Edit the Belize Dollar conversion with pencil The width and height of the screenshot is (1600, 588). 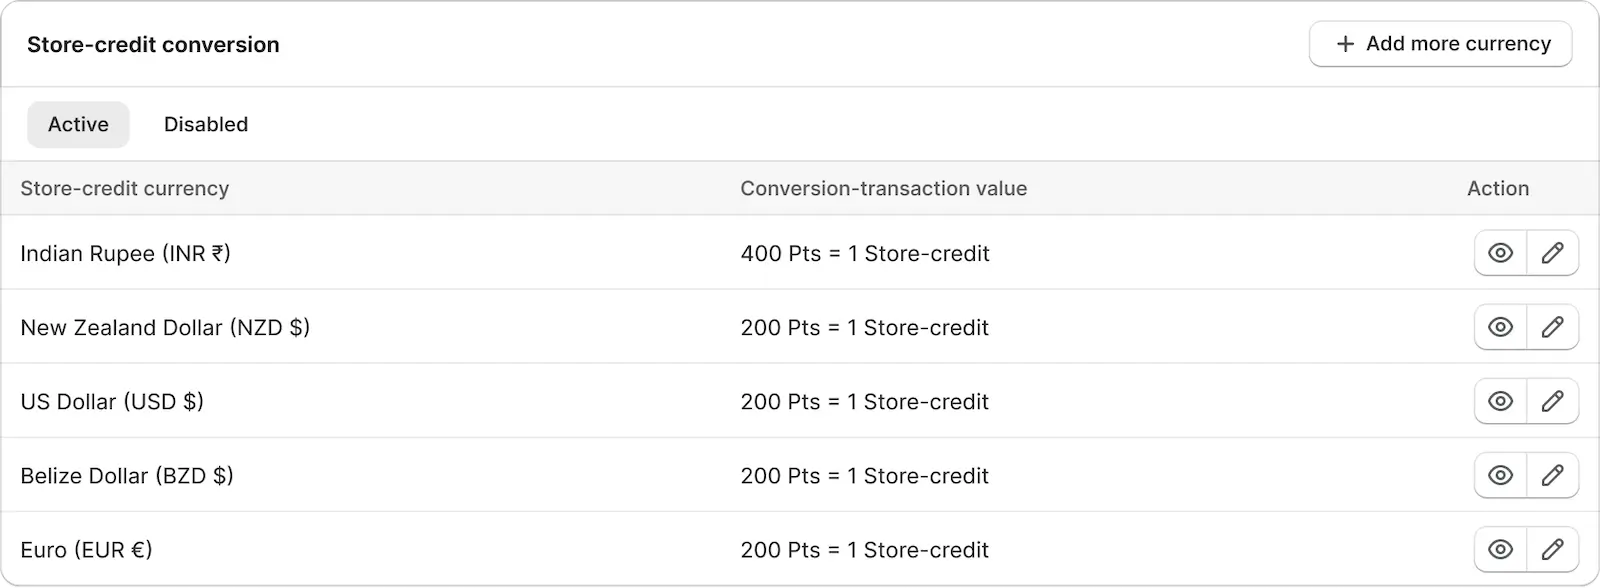click(x=1552, y=475)
